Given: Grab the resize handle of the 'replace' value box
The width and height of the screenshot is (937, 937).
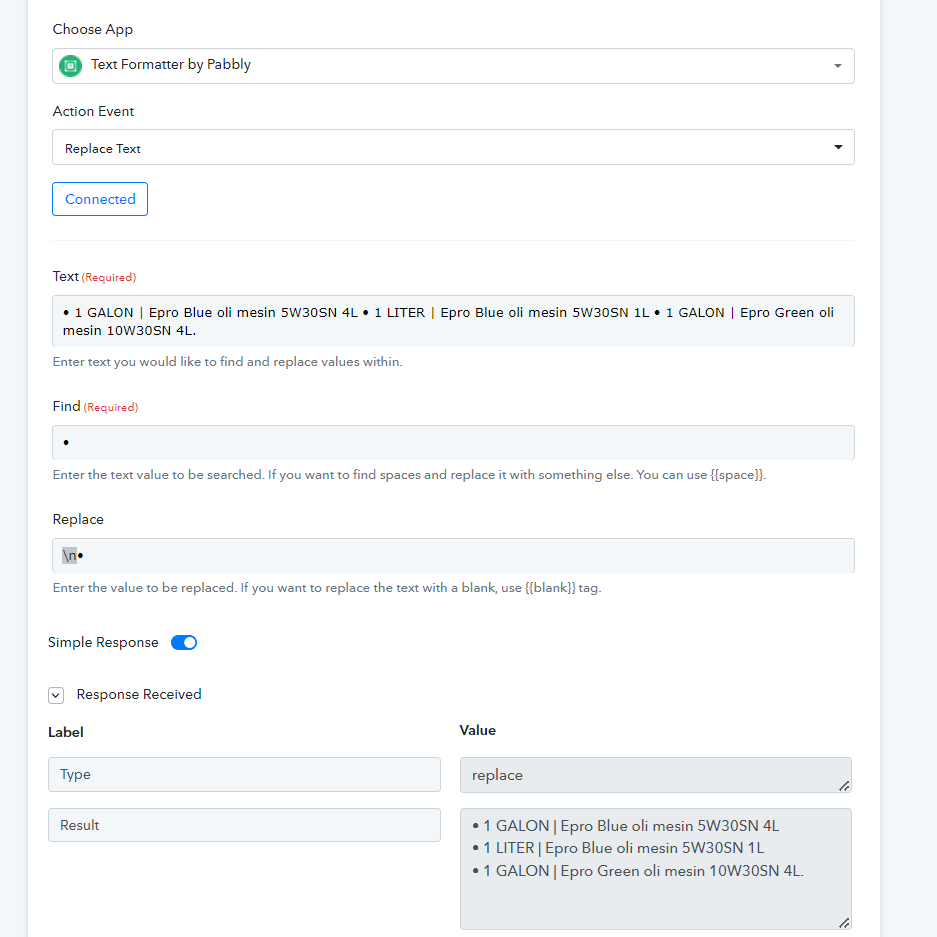Looking at the screenshot, I should tap(845, 786).
